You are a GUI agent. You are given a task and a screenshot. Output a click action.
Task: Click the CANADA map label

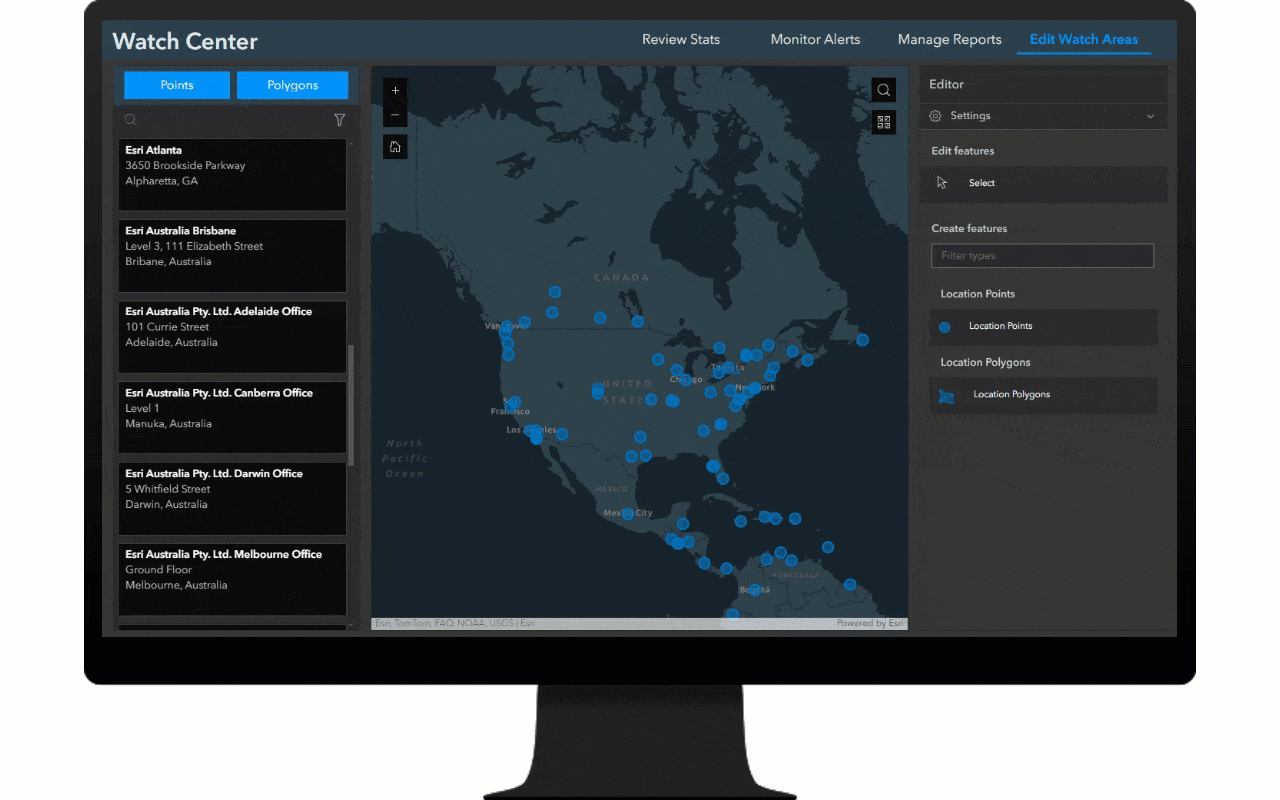coord(621,277)
